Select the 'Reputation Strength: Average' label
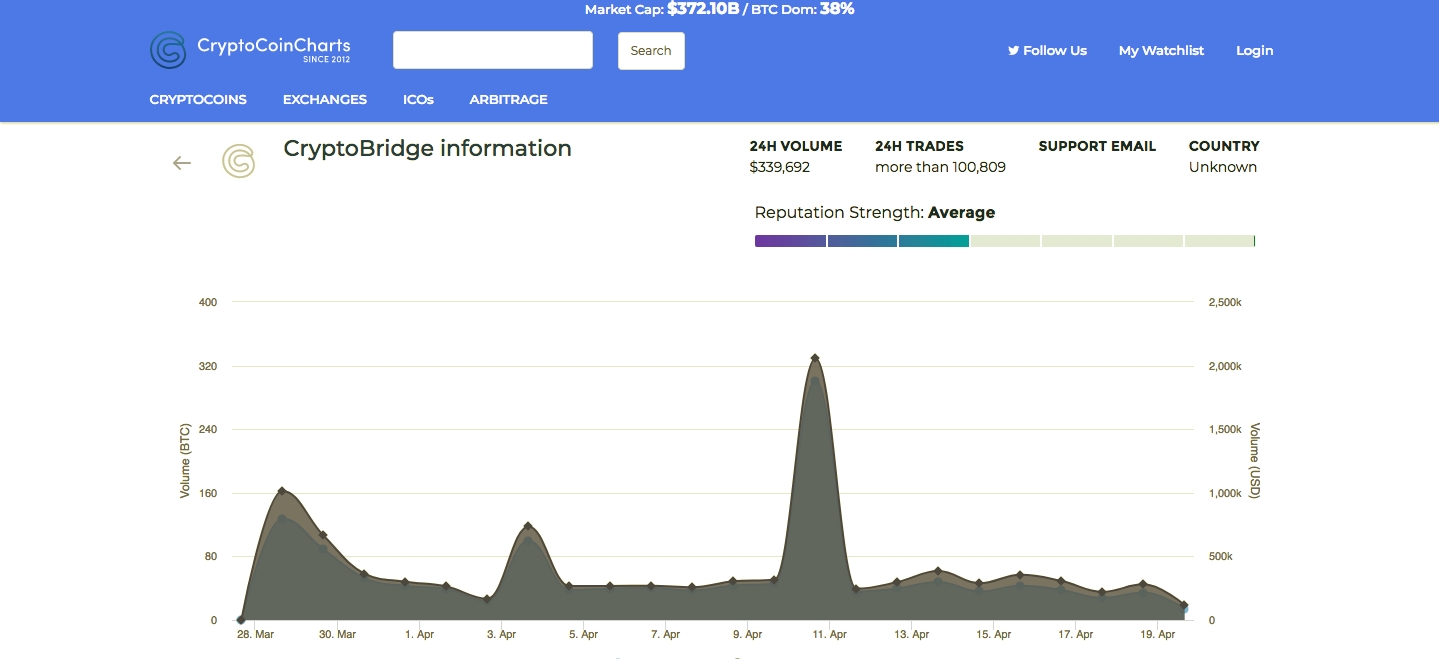This screenshot has height=659, width=1439. pos(875,213)
